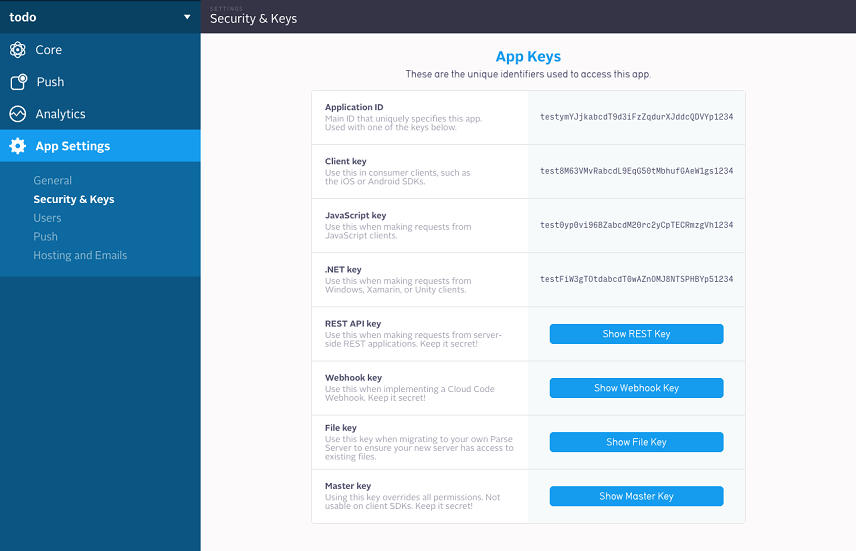Click the File key label
This screenshot has width=856, height=551.
pyautogui.click(x=341, y=428)
